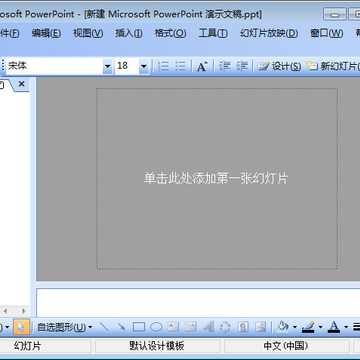Click 中文(中国) language in status bar

coord(286,346)
